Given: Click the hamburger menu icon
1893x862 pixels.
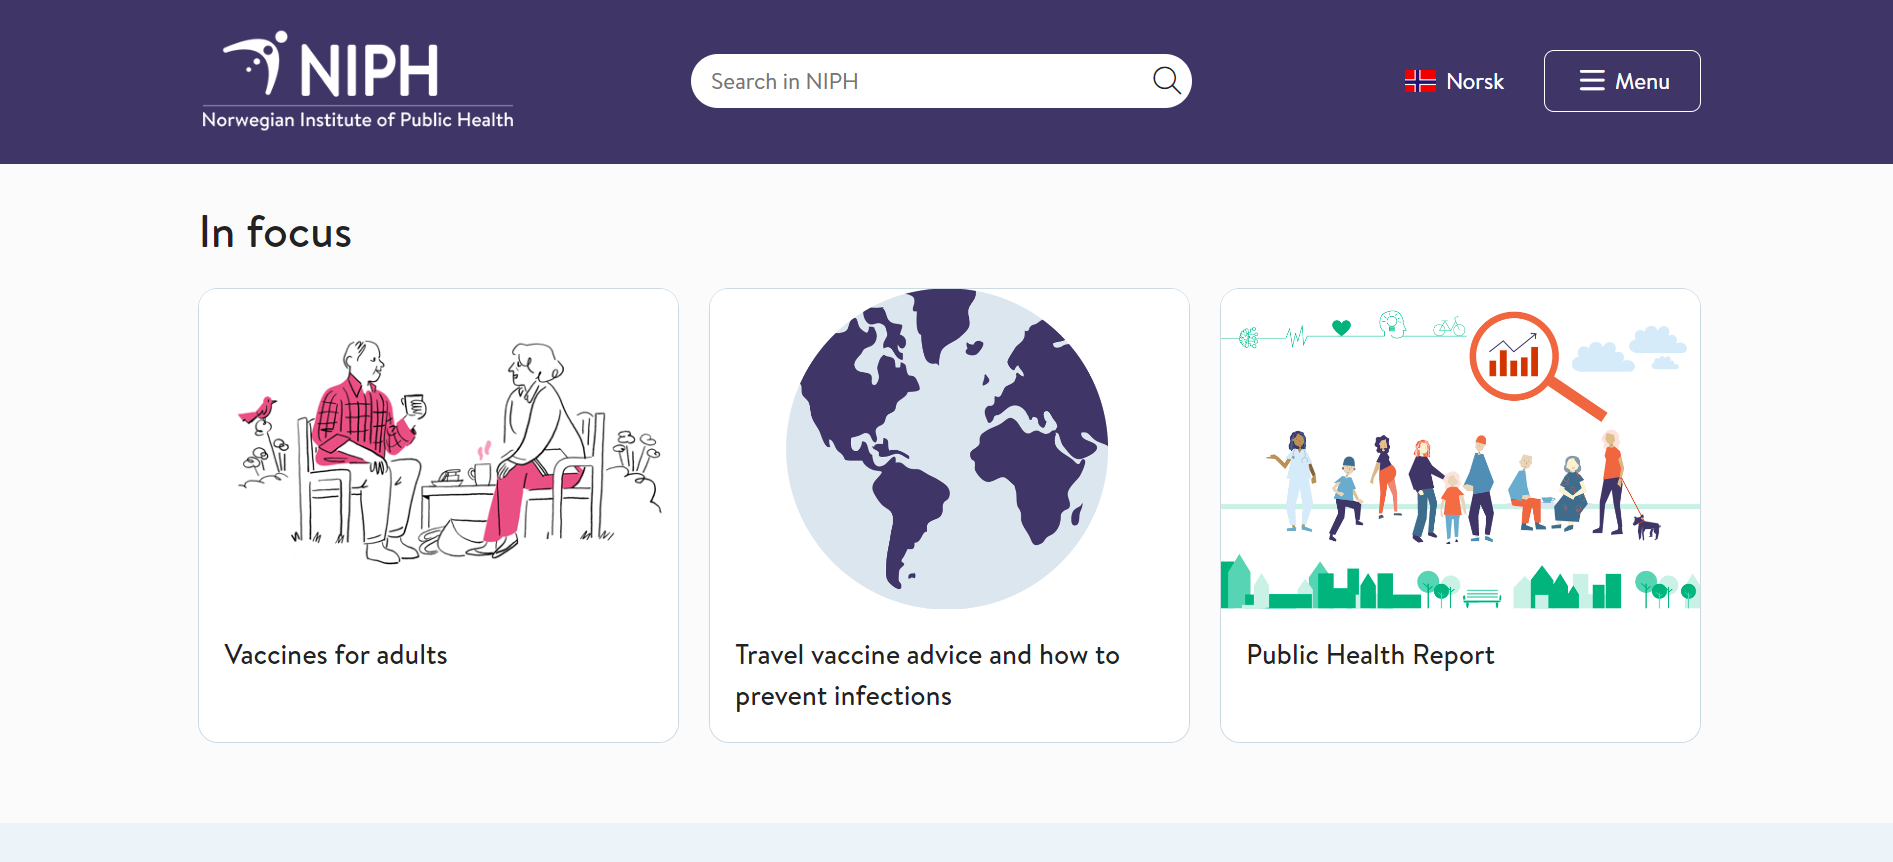Looking at the screenshot, I should point(1592,81).
